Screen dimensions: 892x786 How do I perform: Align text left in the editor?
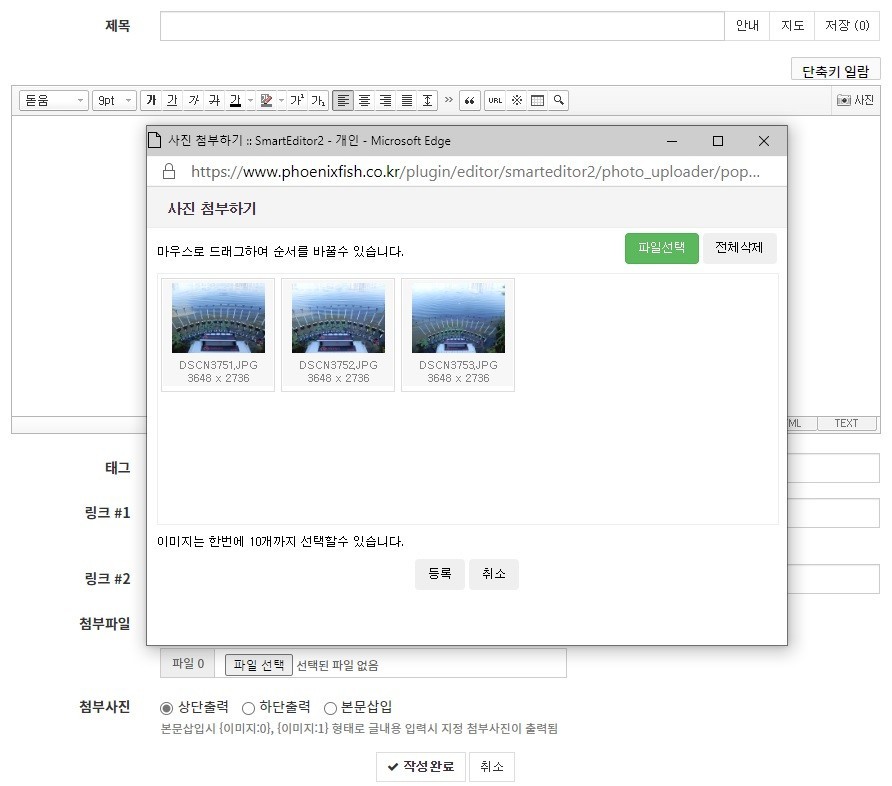[343, 101]
